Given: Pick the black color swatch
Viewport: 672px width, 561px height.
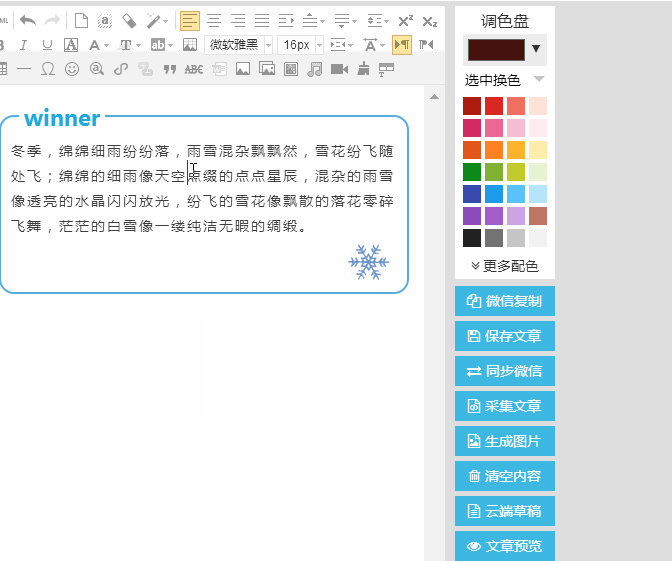Looking at the screenshot, I should click(472, 238).
